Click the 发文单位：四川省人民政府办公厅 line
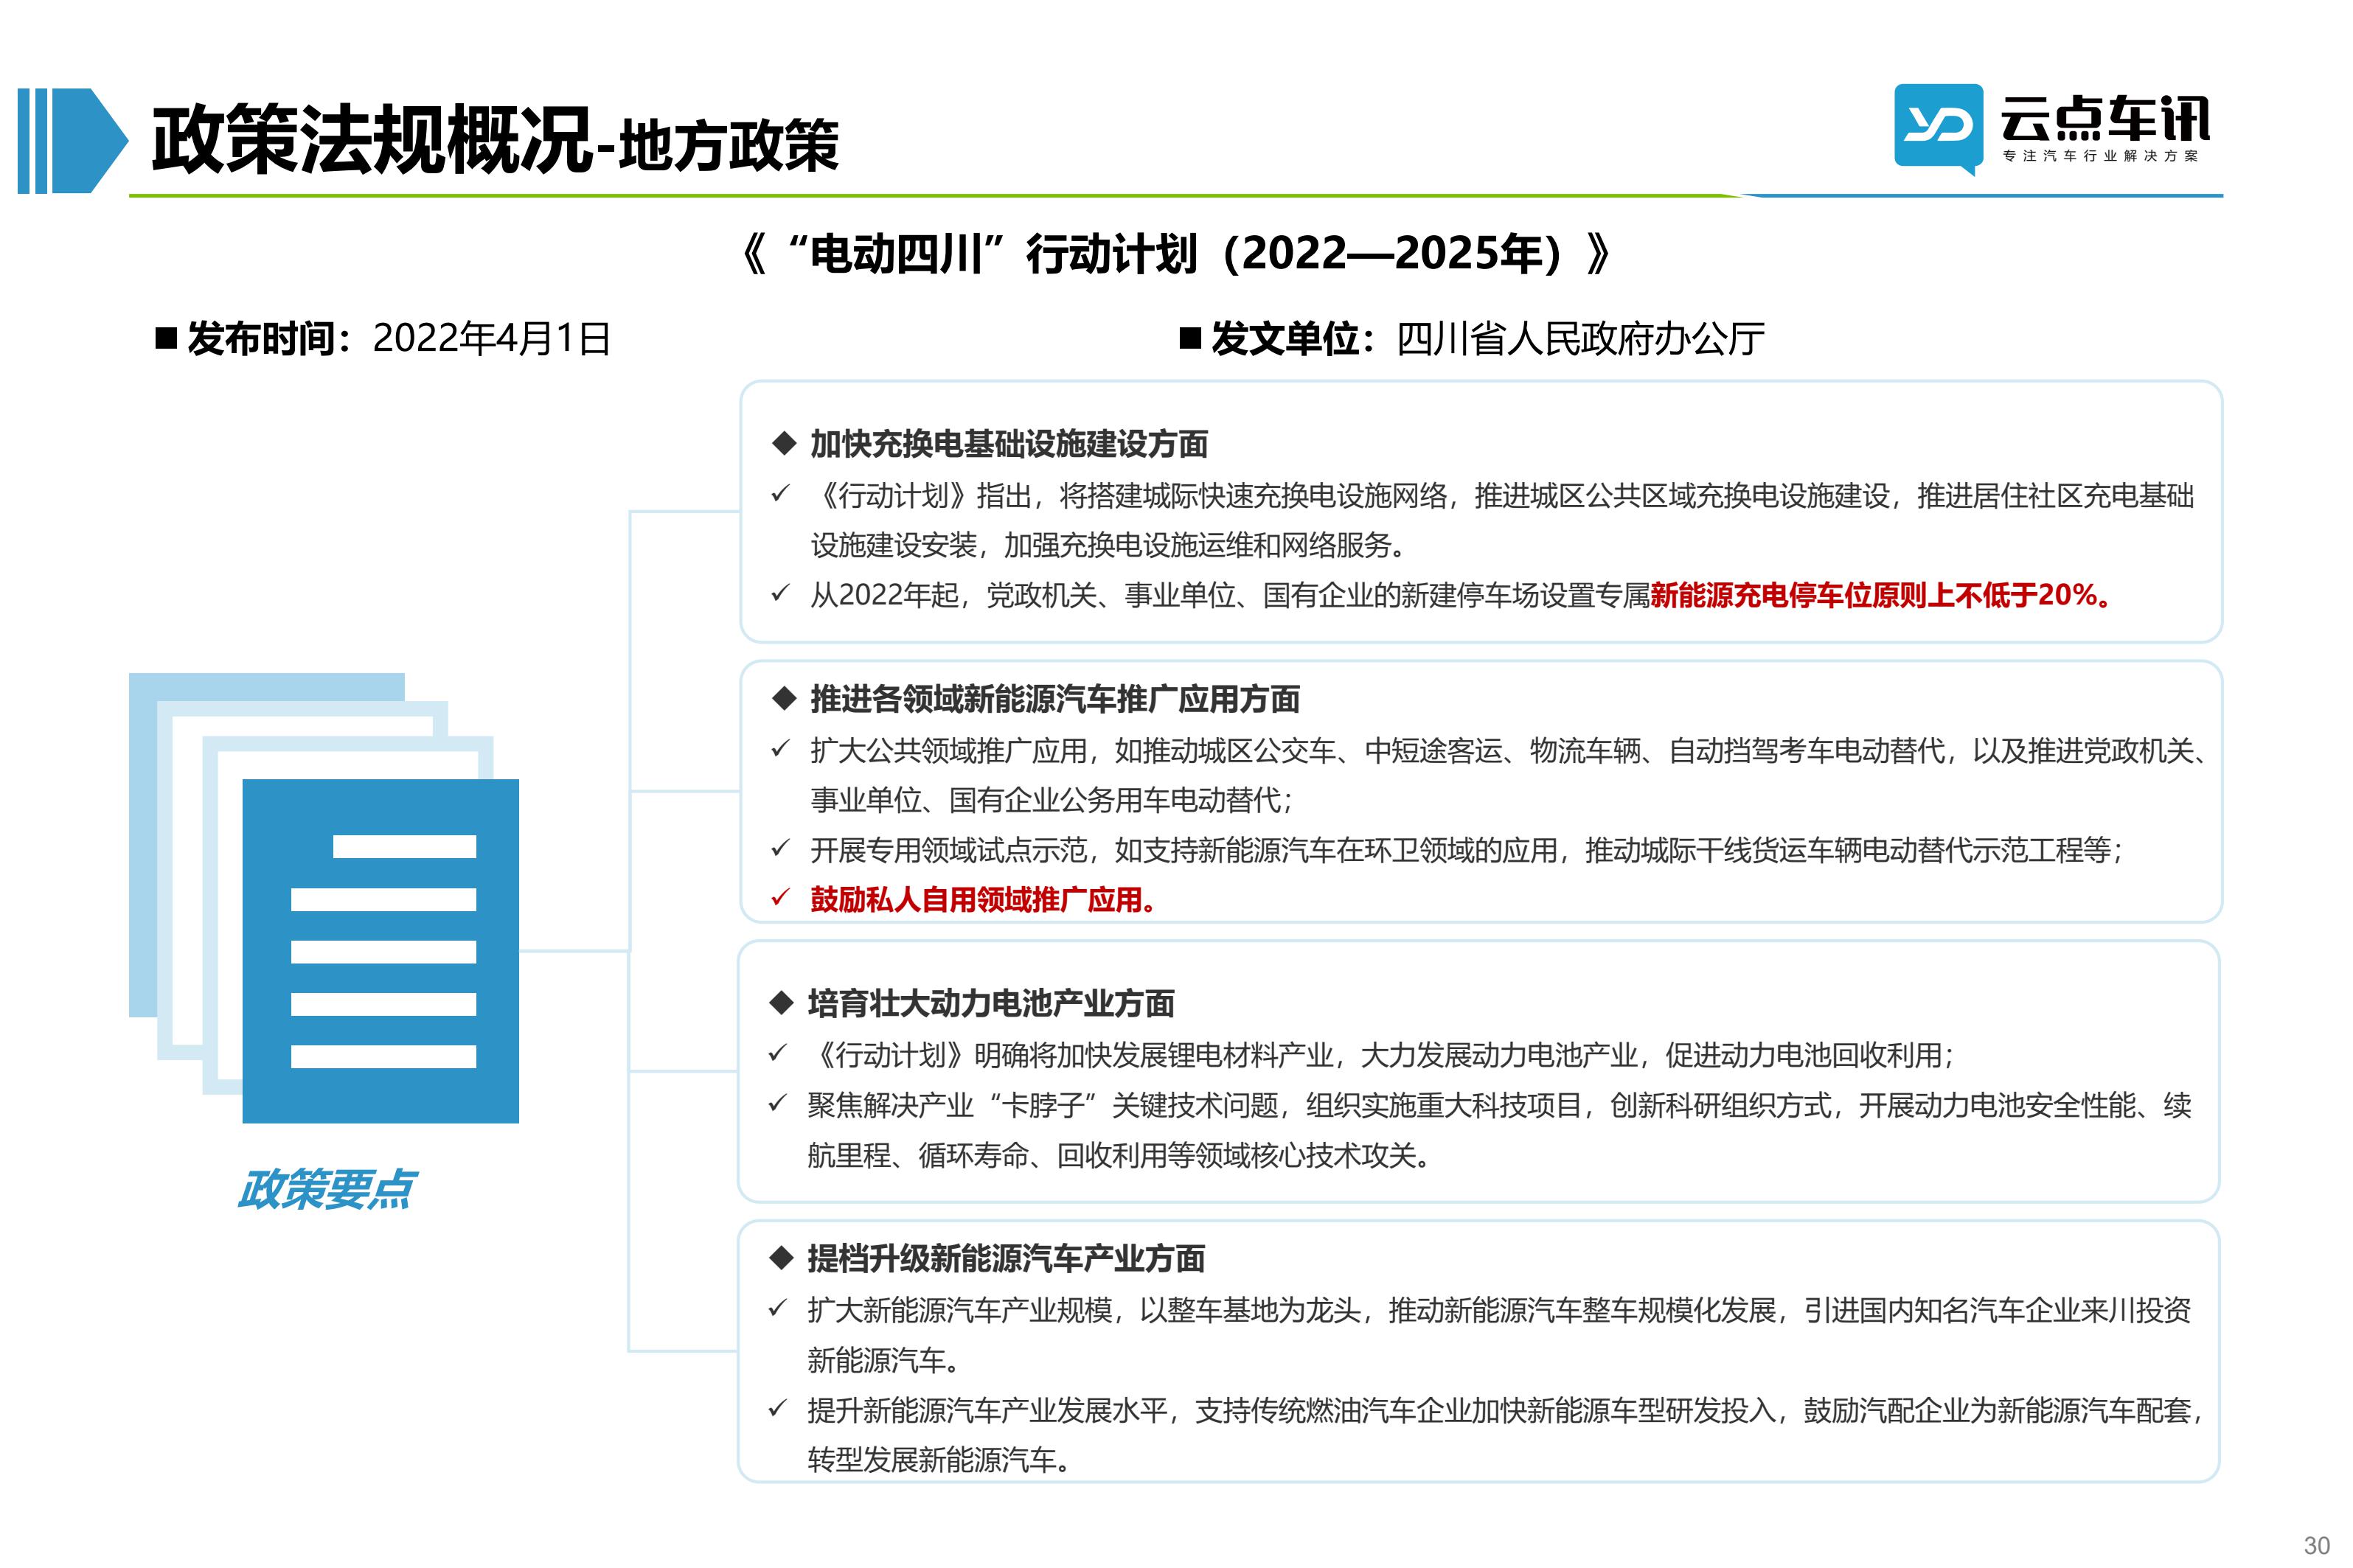Image resolution: width=2353 pixels, height=1568 pixels. pyautogui.click(x=1472, y=339)
